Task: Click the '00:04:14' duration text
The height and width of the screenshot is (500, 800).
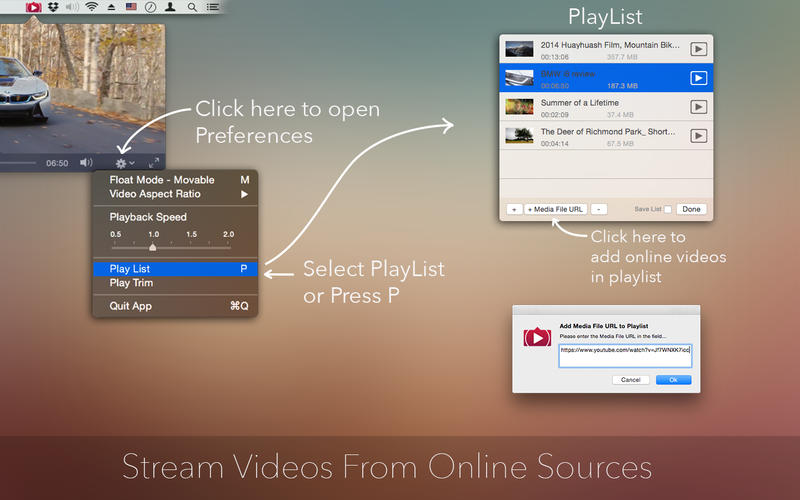Action: tap(555, 144)
